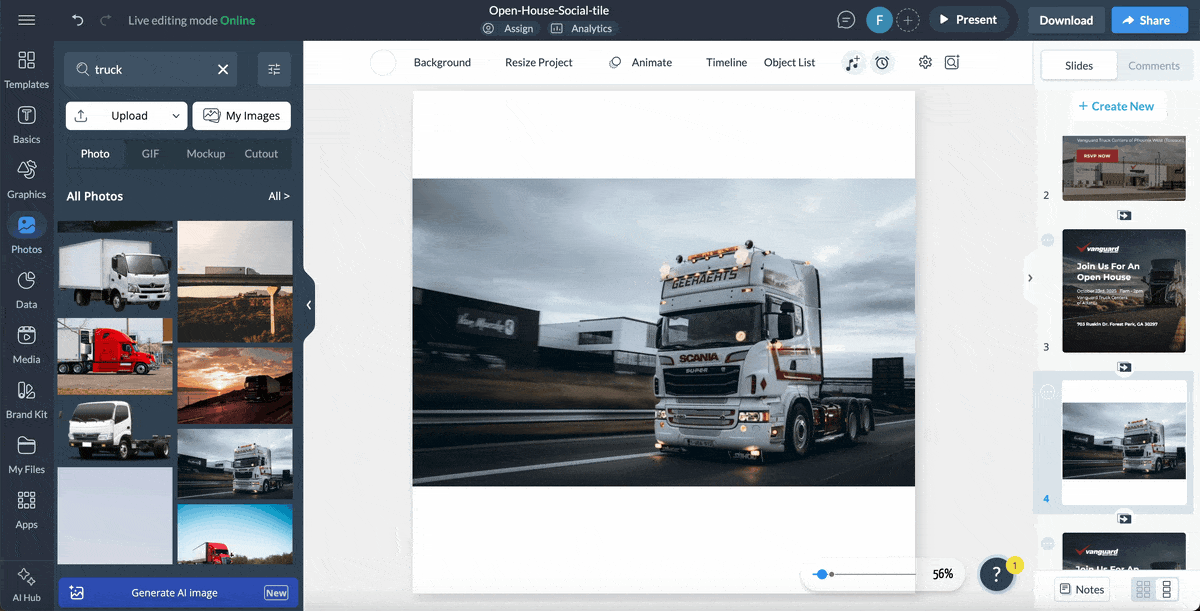Click transition icon below slide 3

coord(1124,368)
